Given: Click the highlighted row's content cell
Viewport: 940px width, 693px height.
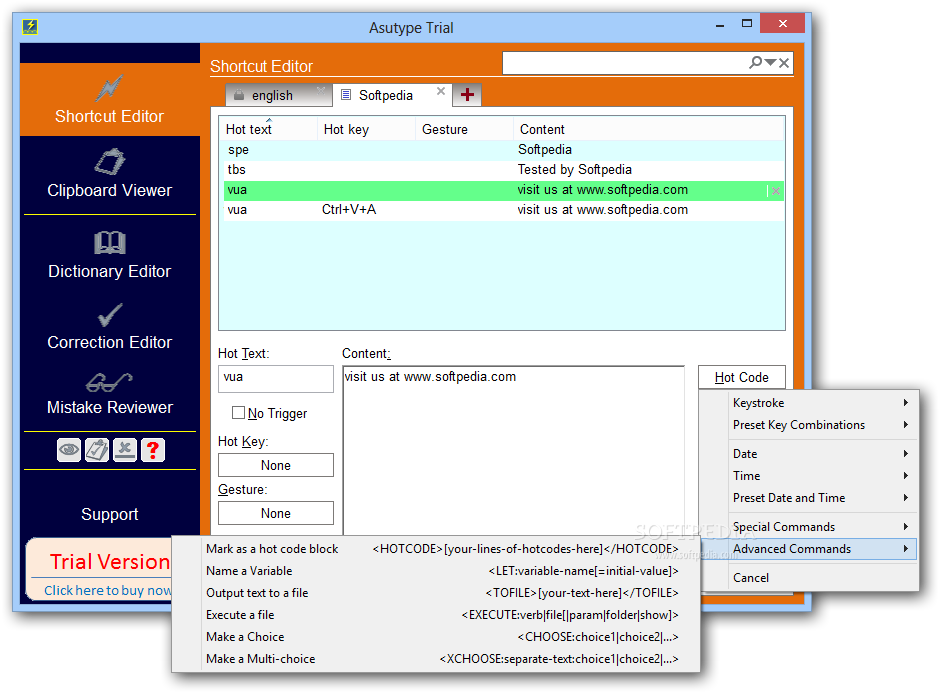Looking at the screenshot, I should click(602, 190).
